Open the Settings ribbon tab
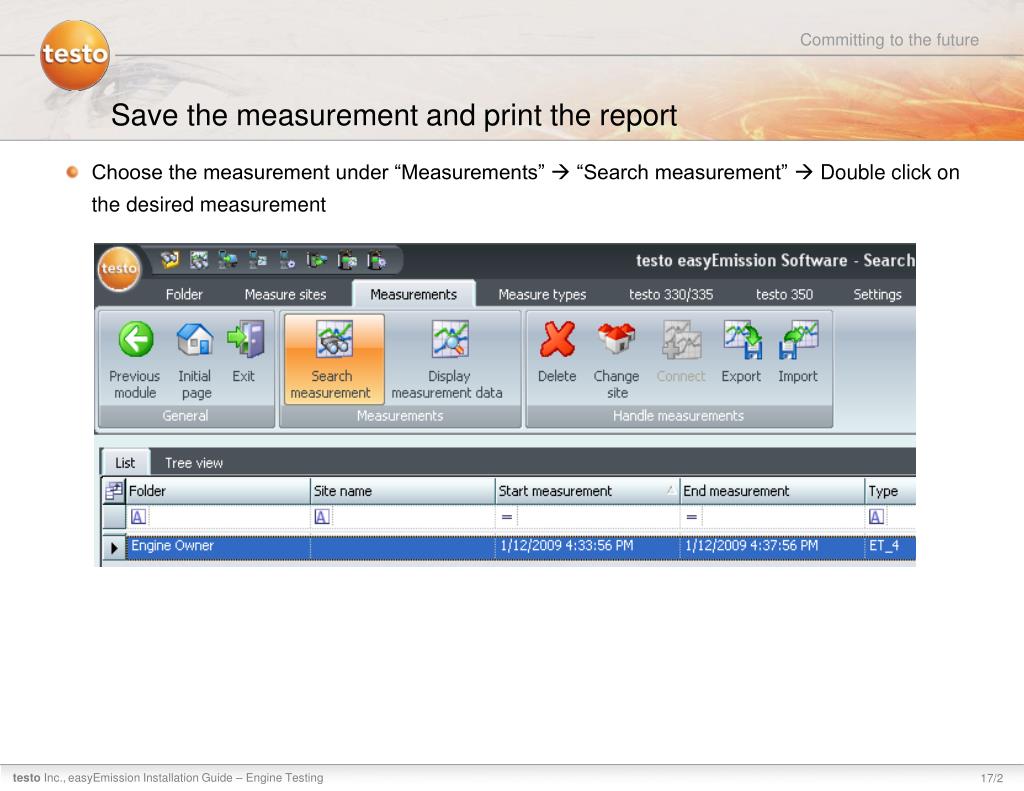This screenshot has width=1024, height=791. tap(877, 295)
